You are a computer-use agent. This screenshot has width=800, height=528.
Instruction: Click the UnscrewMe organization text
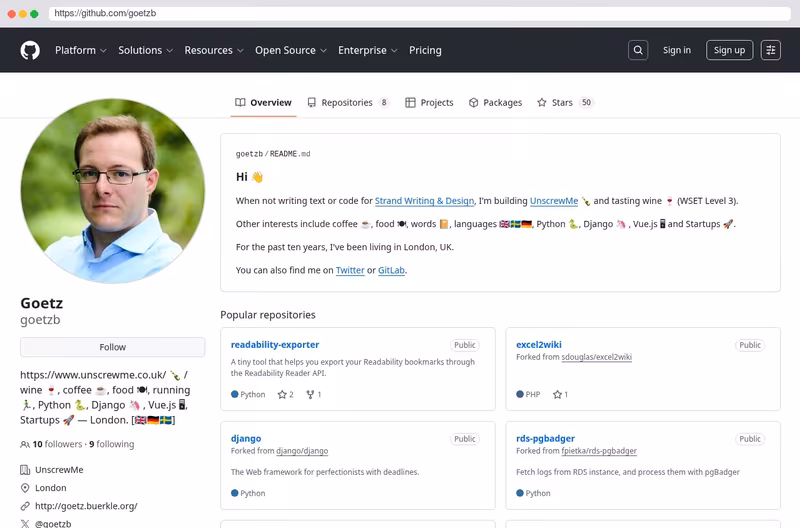[59, 470]
